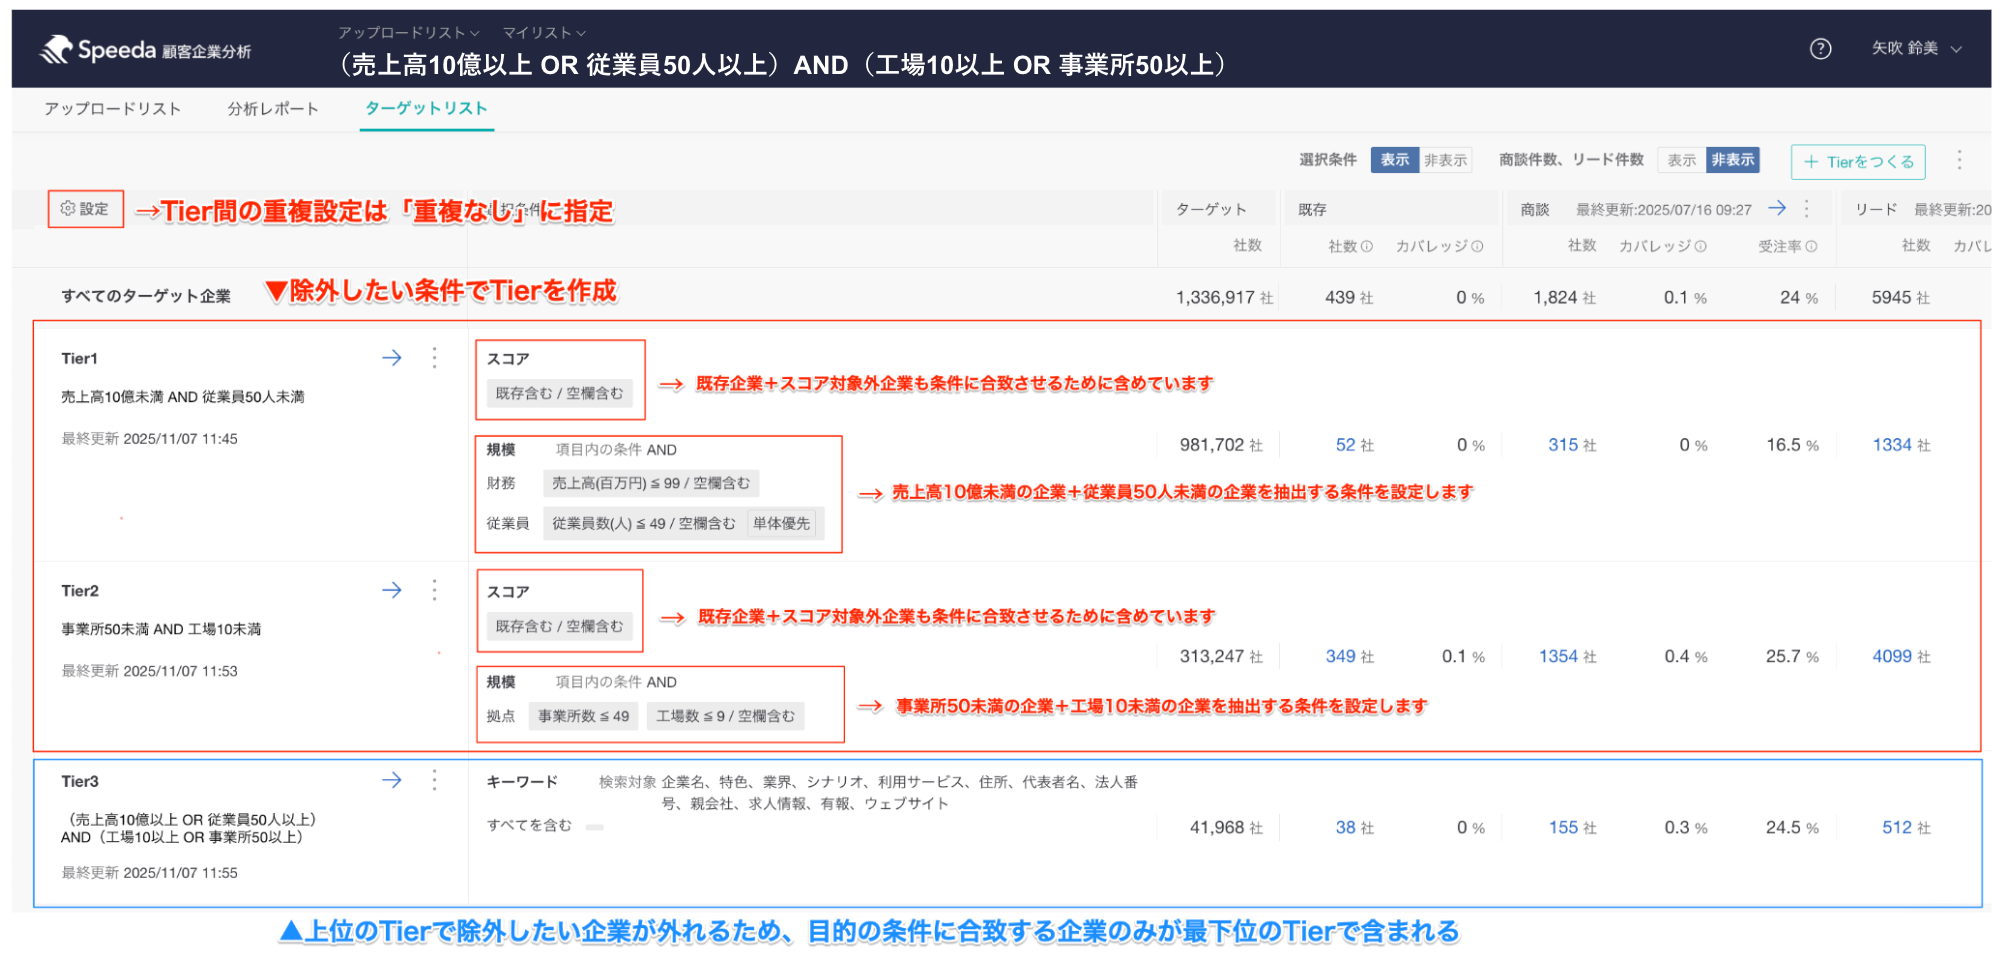Set 選択条件 toggle to 非表示

pos(1445,160)
